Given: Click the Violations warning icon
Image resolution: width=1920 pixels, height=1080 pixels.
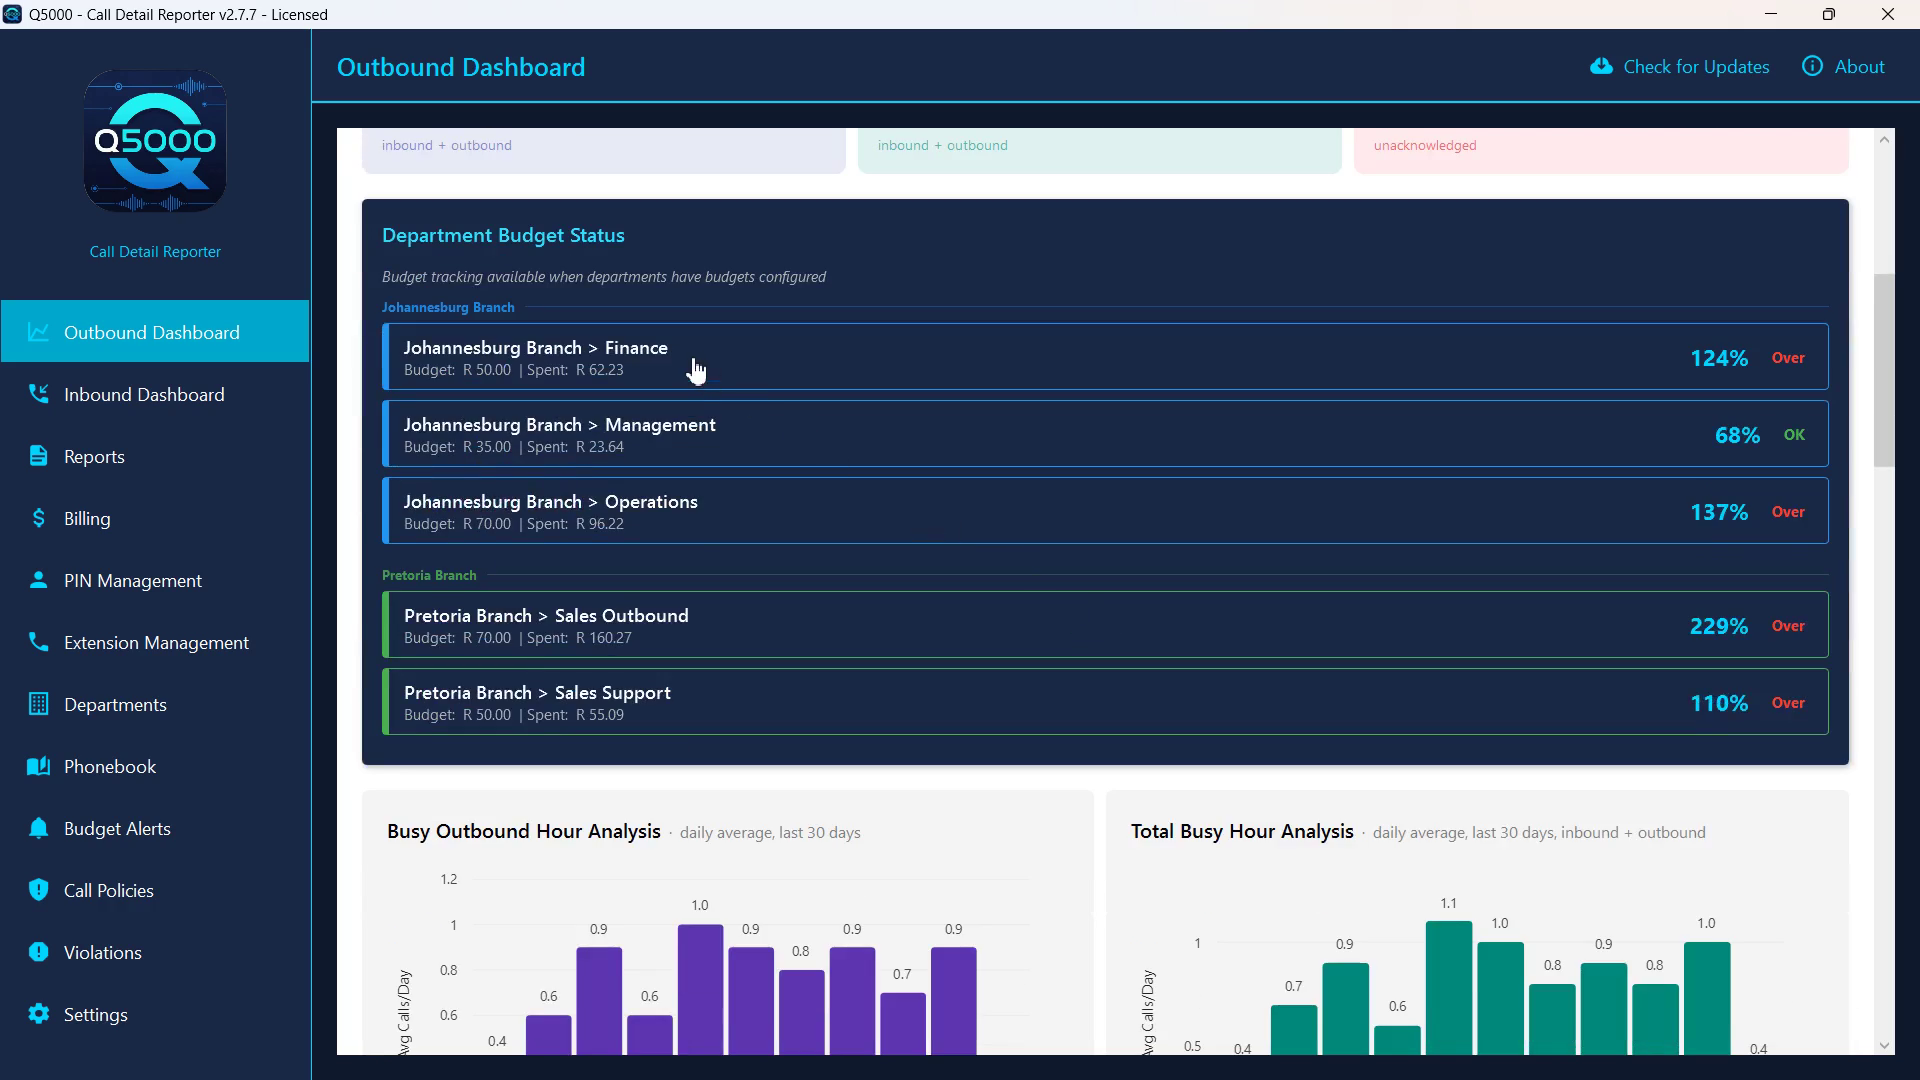Looking at the screenshot, I should pyautogui.click(x=38, y=952).
